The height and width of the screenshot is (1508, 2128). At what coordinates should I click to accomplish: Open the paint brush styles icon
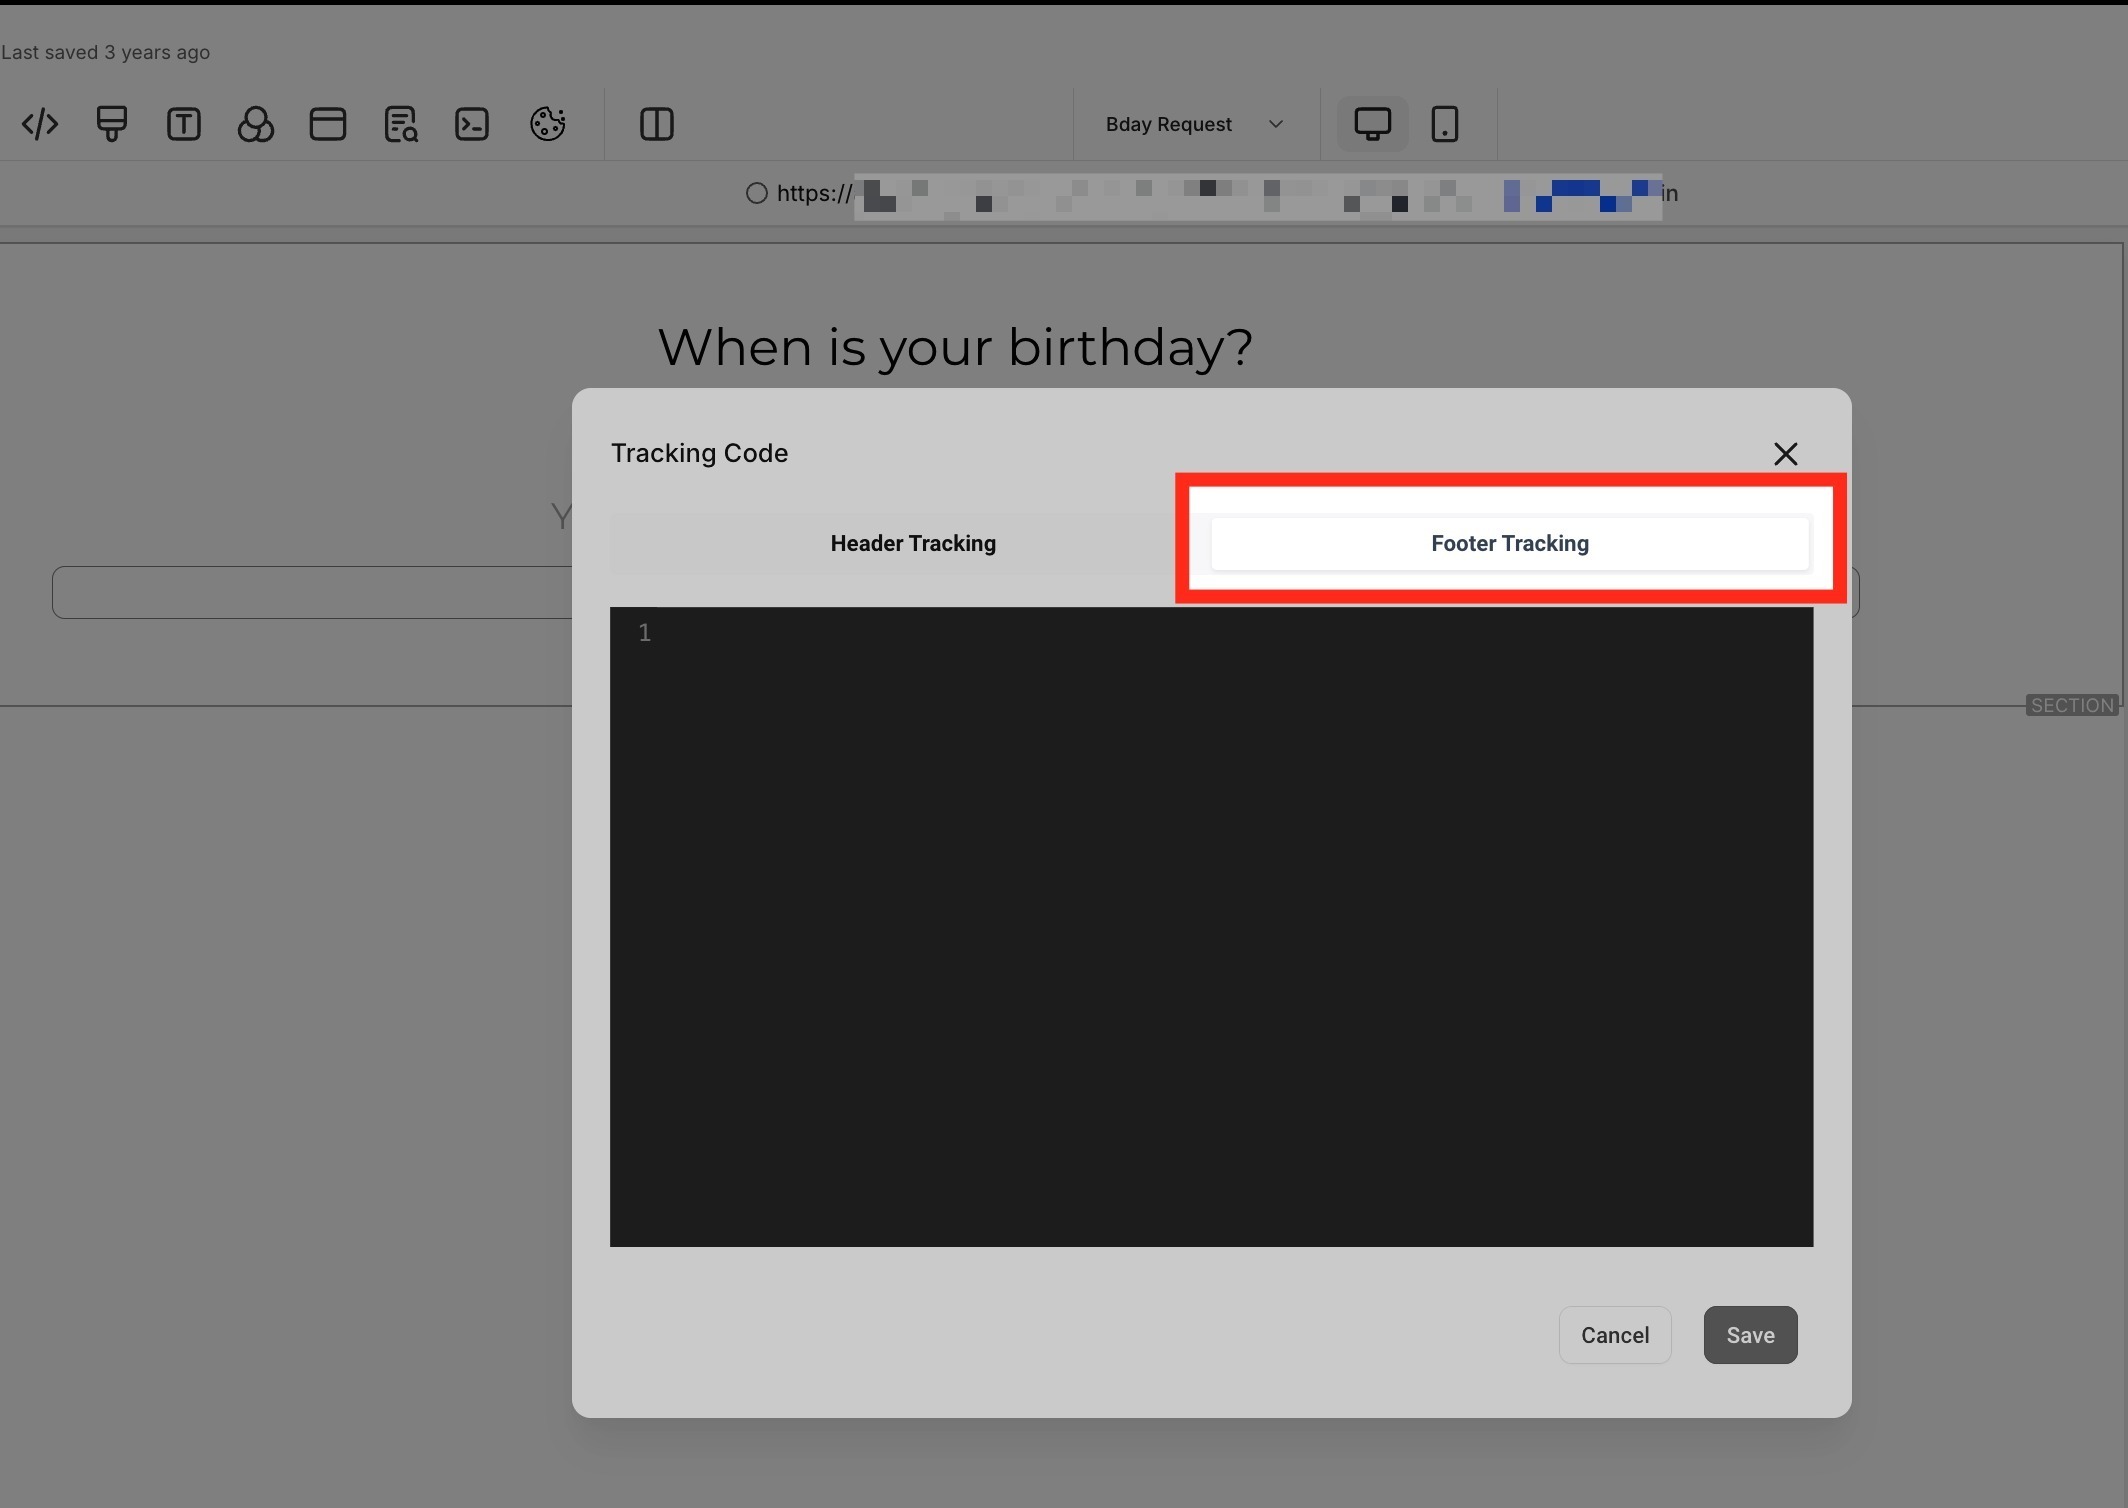pyautogui.click(x=112, y=124)
